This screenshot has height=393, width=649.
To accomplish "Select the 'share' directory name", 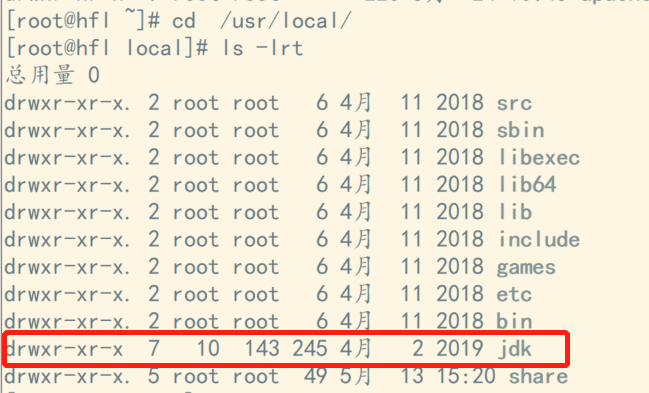I will pos(538,376).
